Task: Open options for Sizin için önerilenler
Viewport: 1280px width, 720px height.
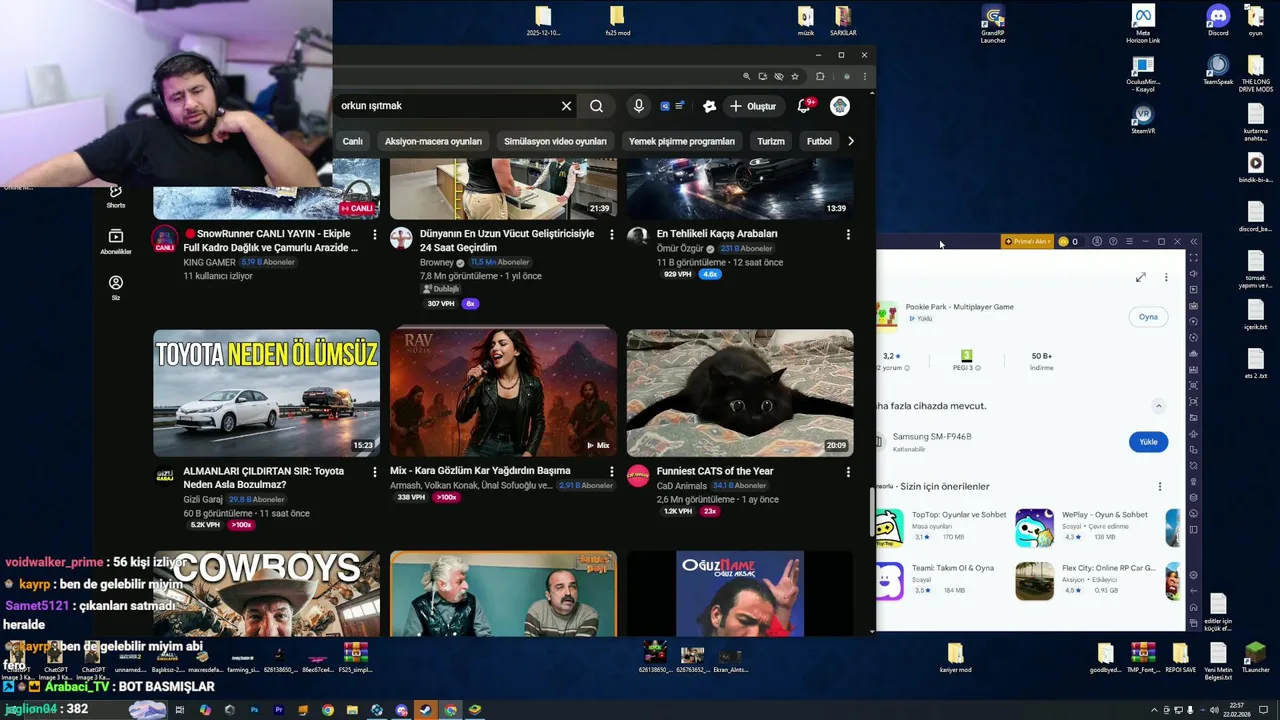Action: point(1160,487)
